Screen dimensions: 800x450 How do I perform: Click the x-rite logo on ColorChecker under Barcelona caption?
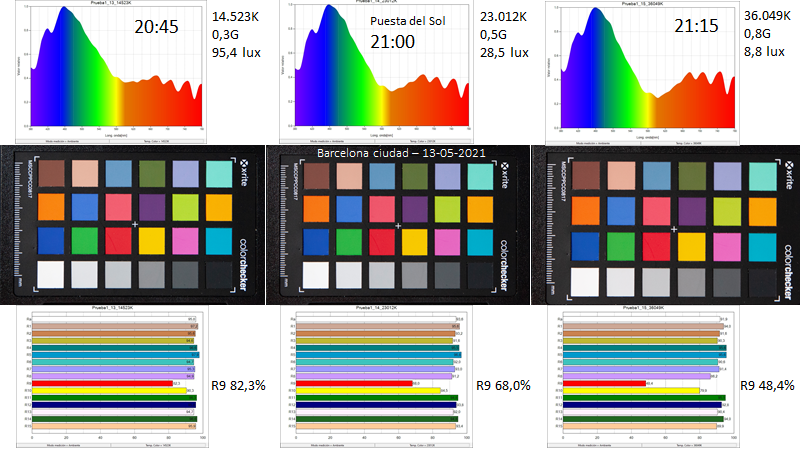pos(505,175)
